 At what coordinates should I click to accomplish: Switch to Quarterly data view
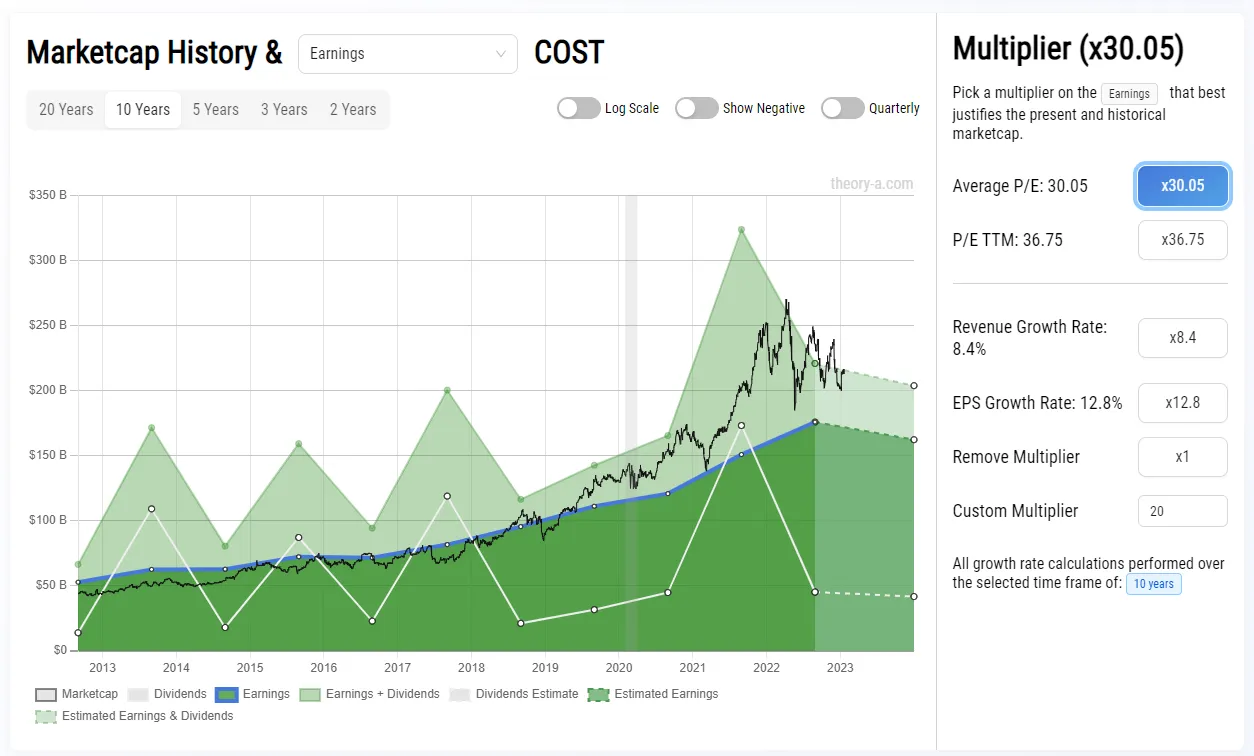point(843,107)
